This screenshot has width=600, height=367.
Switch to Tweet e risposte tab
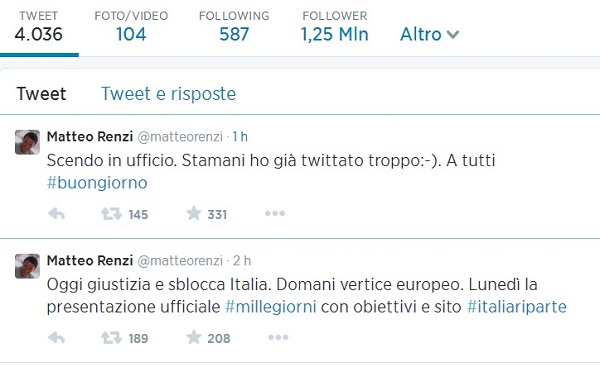pyautogui.click(x=168, y=94)
